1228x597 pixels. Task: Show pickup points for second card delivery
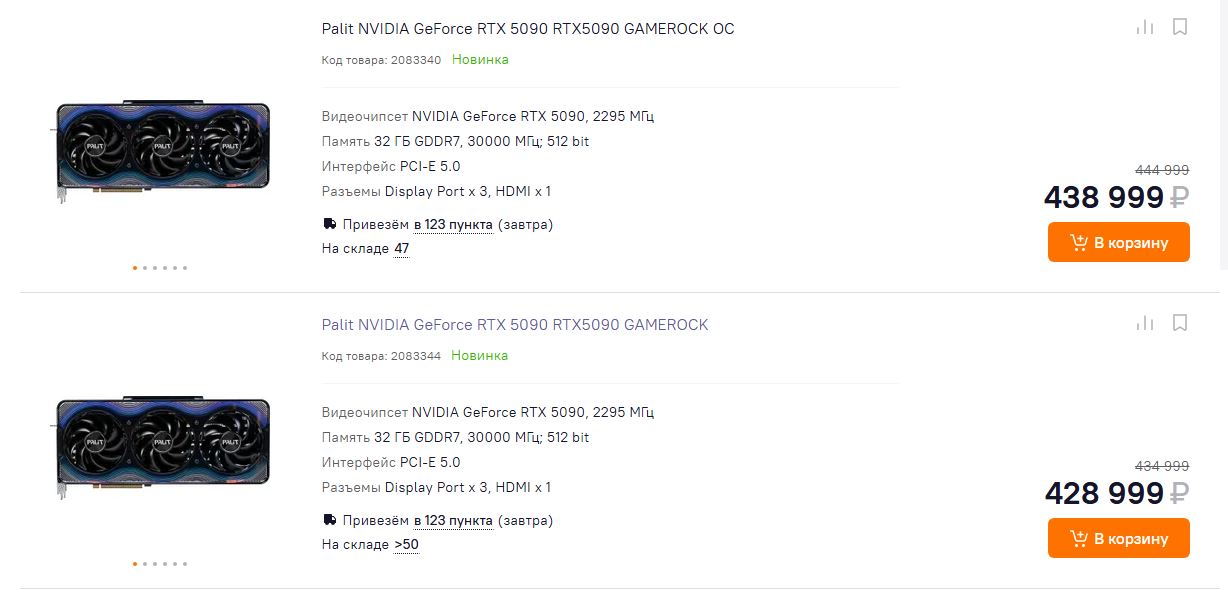(453, 520)
